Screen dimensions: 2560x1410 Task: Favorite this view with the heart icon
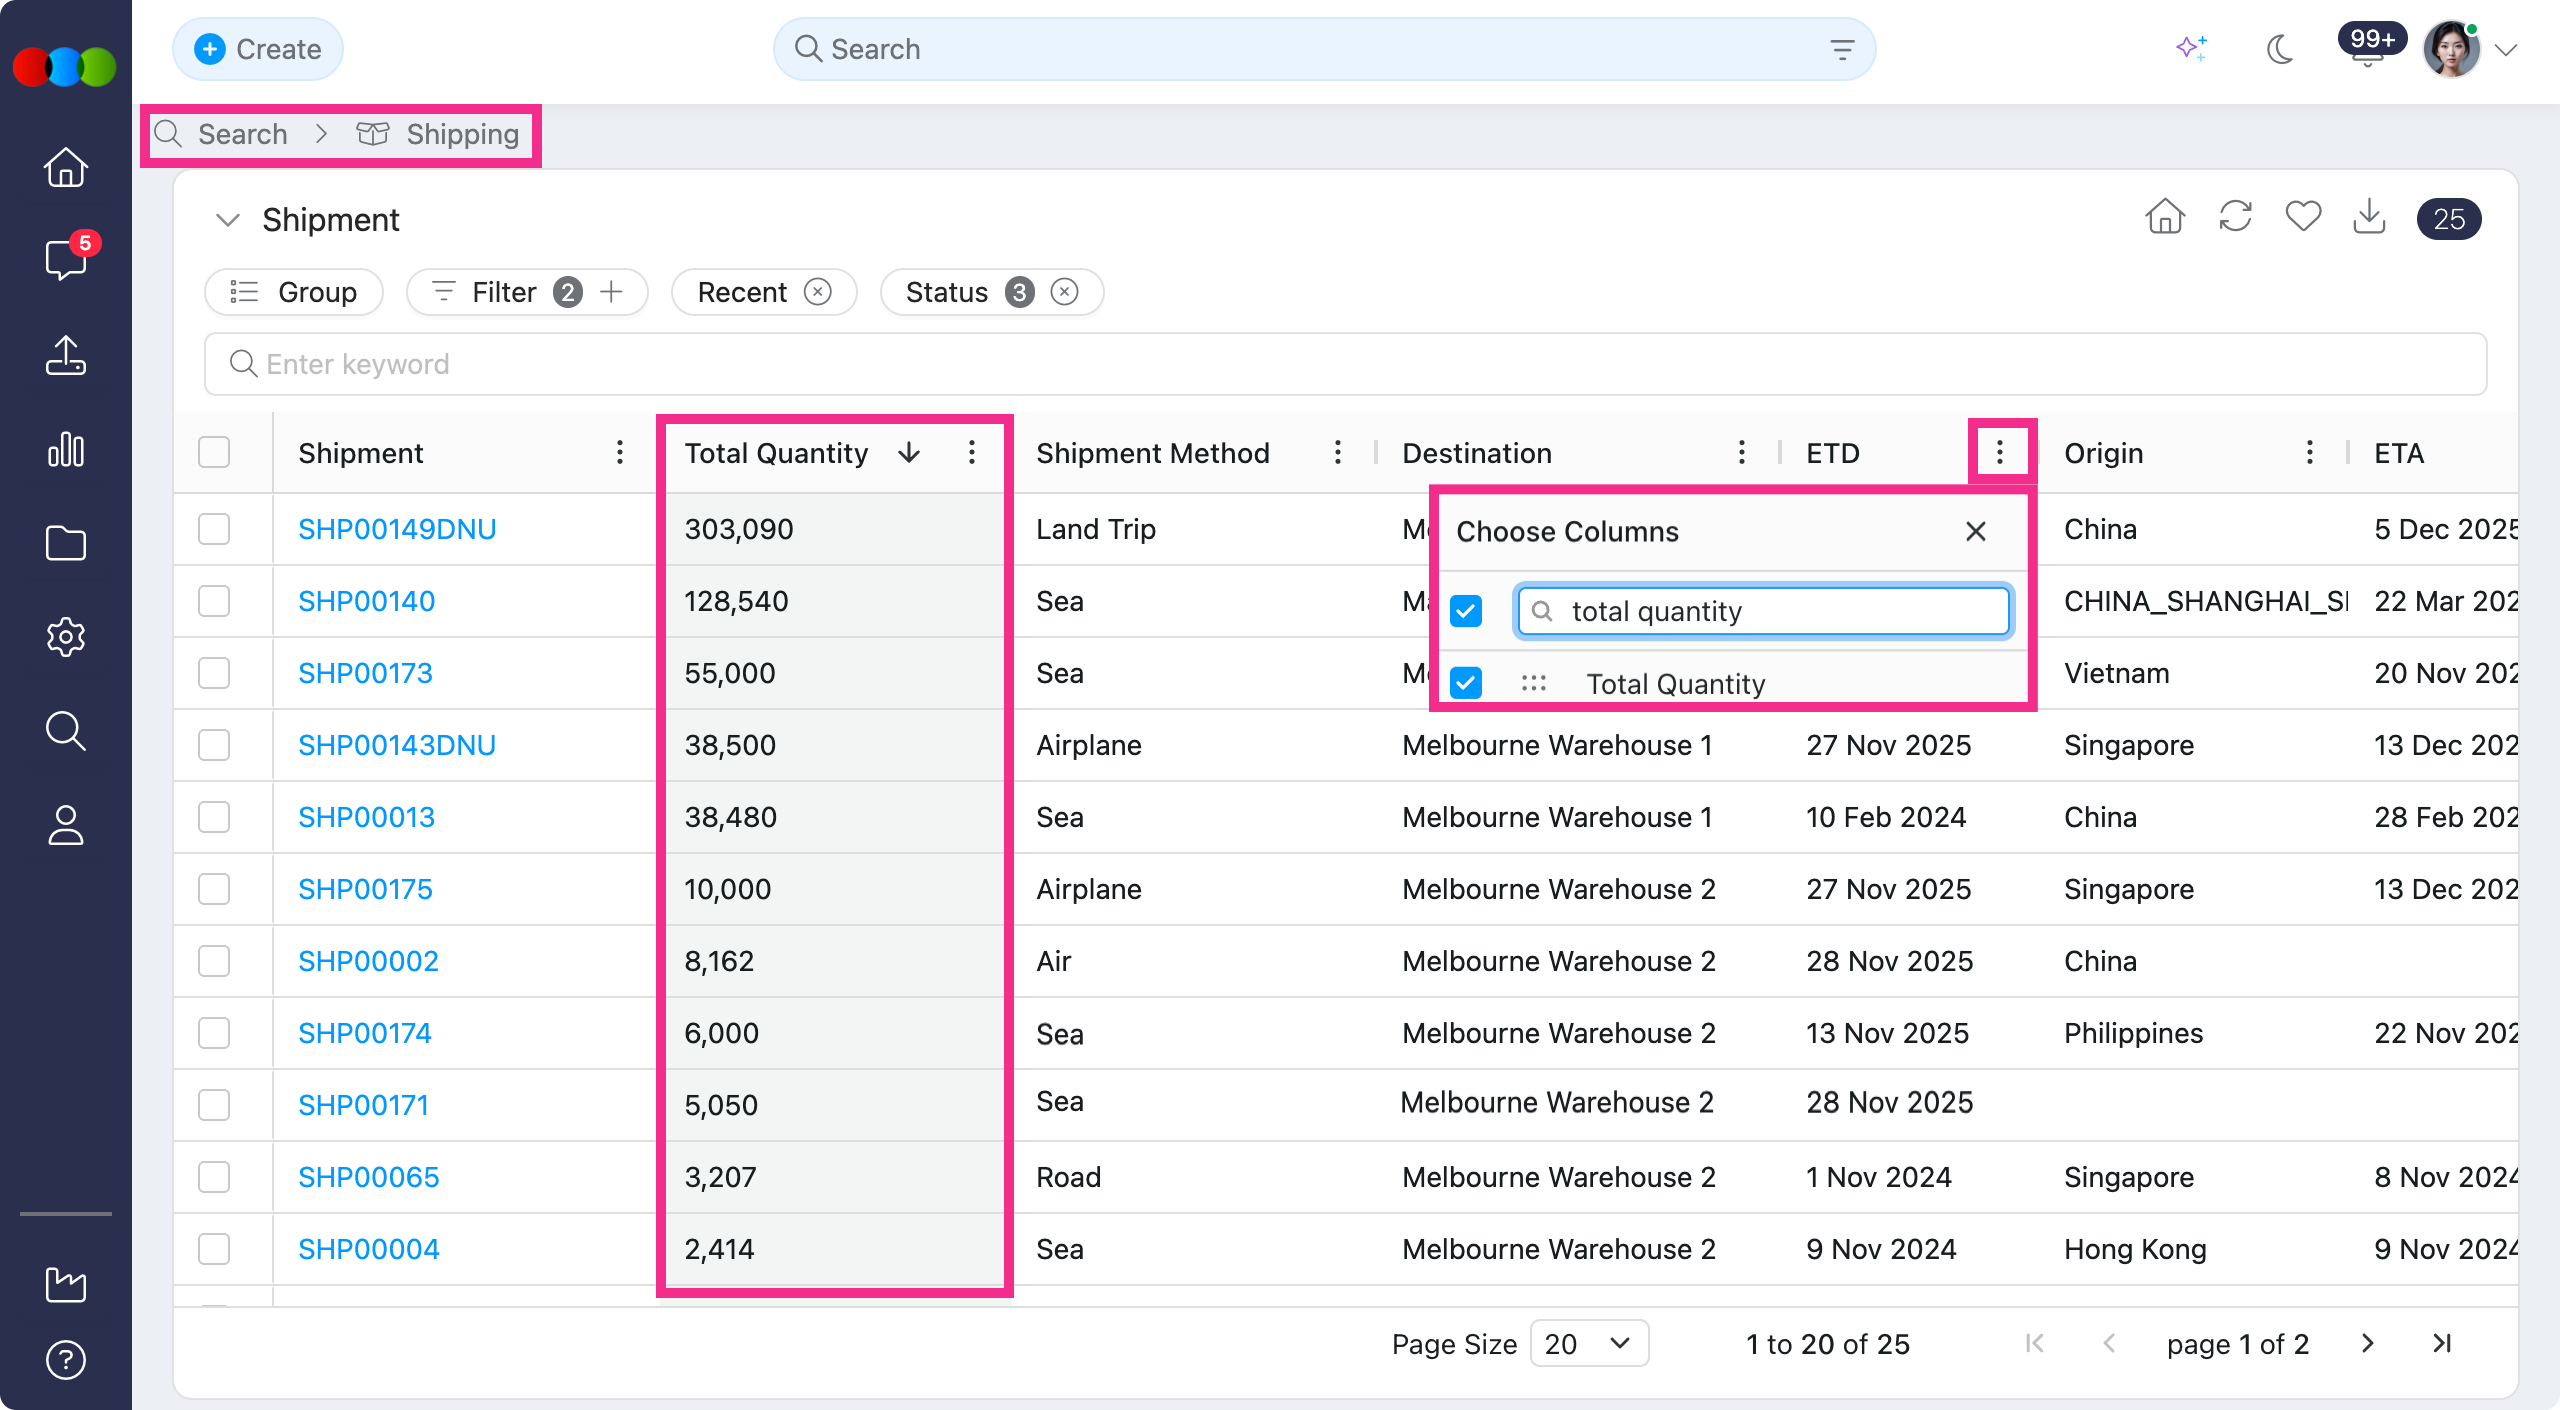[x=2303, y=217]
